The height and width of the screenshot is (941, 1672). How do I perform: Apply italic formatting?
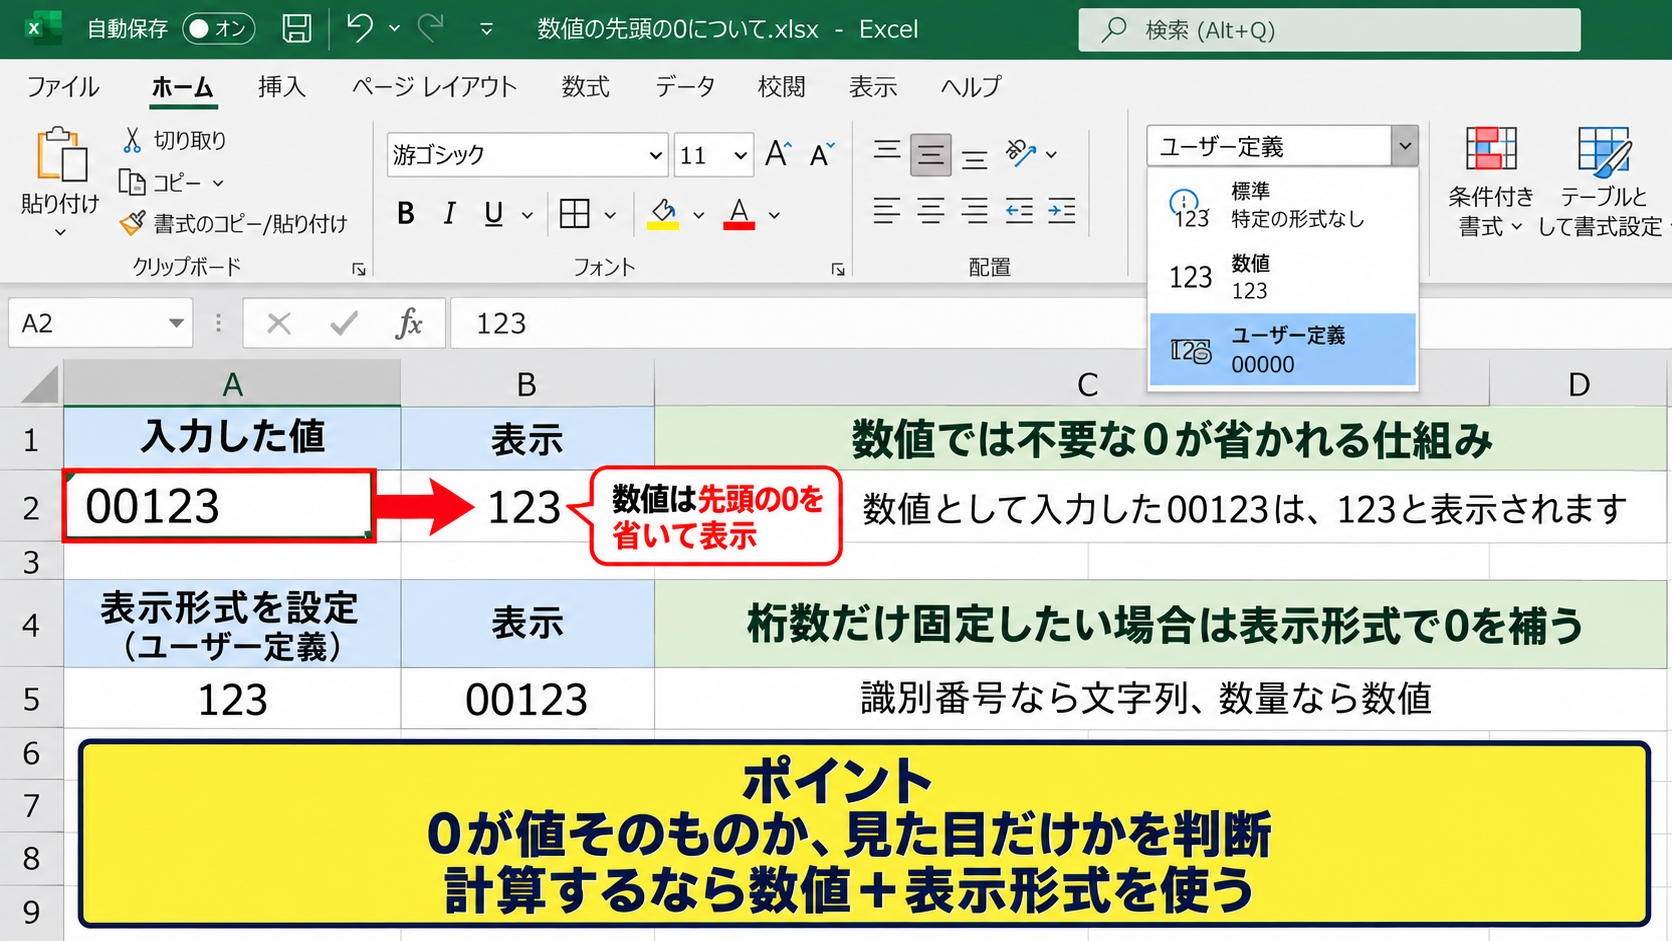tap(450, 213)
